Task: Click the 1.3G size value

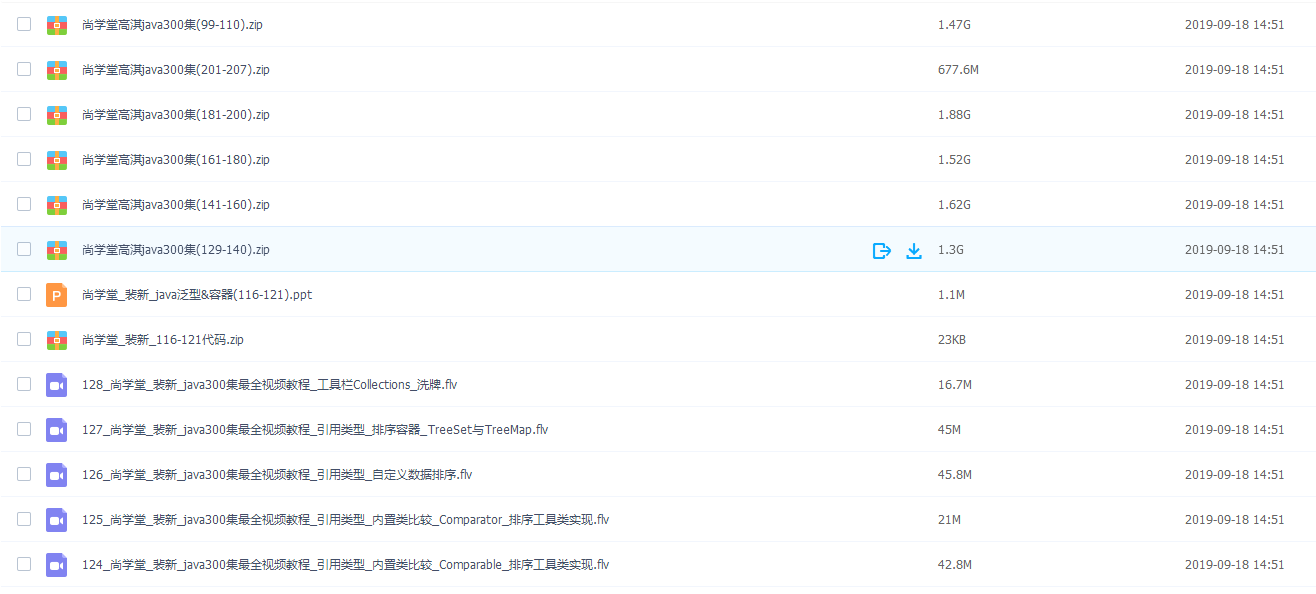Action: coord(951,250)
